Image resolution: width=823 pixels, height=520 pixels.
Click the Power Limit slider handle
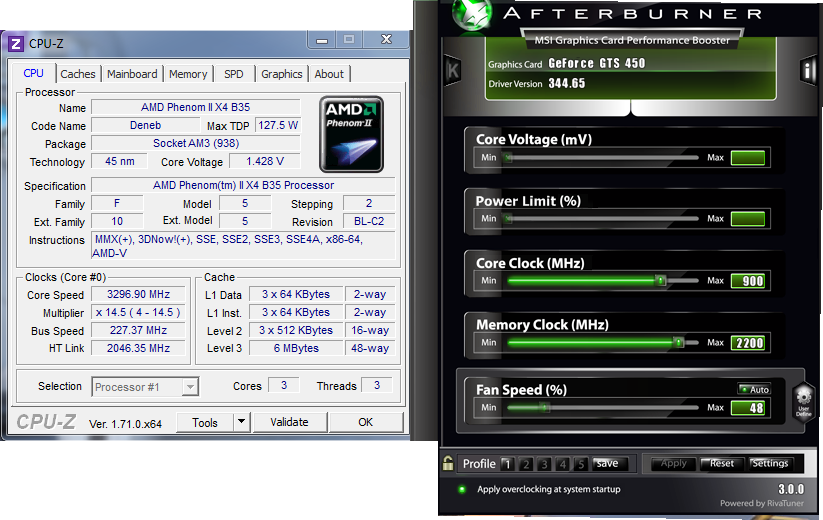point(508,219)
